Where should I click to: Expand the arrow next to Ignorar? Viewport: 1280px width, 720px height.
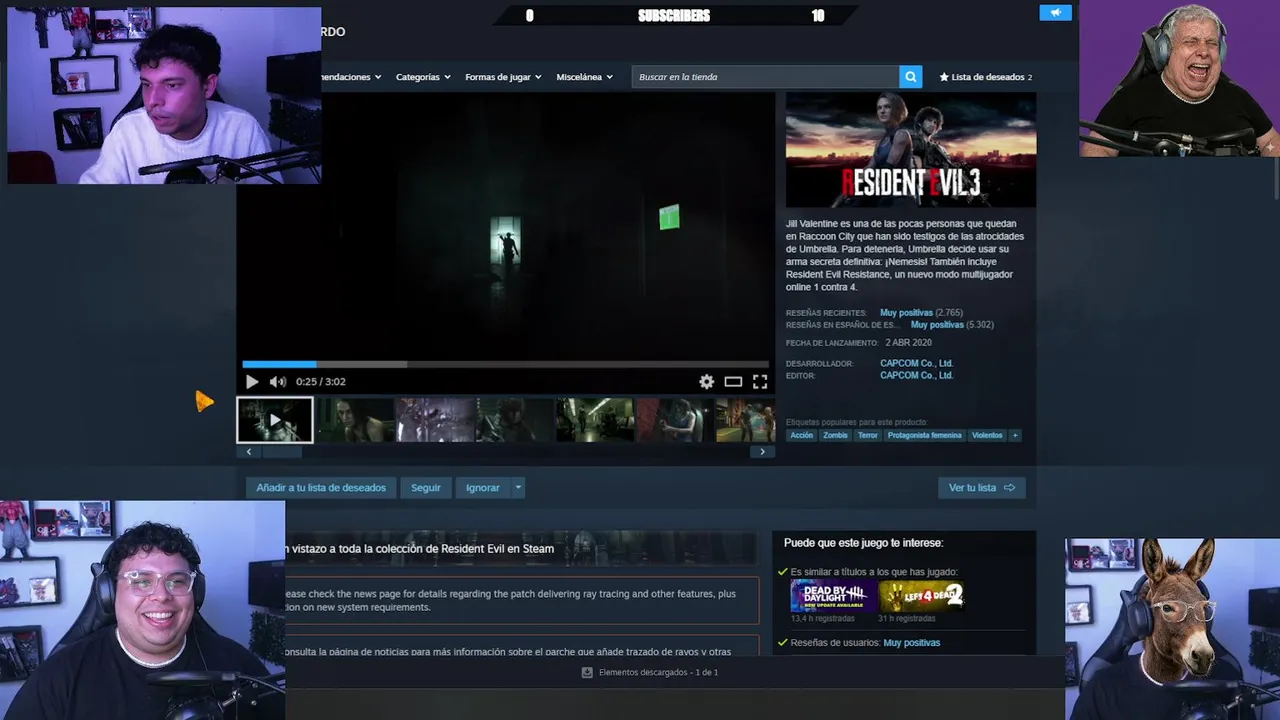point(518,488)
